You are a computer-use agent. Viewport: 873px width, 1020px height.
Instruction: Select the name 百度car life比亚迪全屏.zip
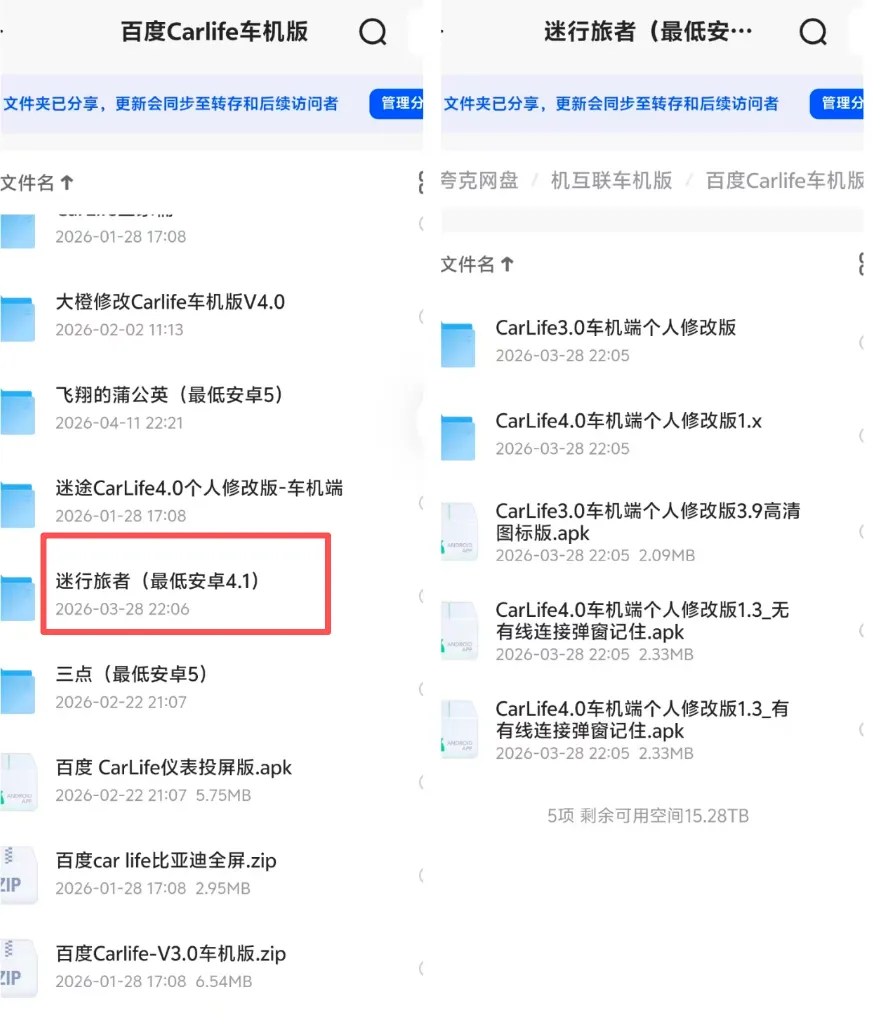[166, 861]
